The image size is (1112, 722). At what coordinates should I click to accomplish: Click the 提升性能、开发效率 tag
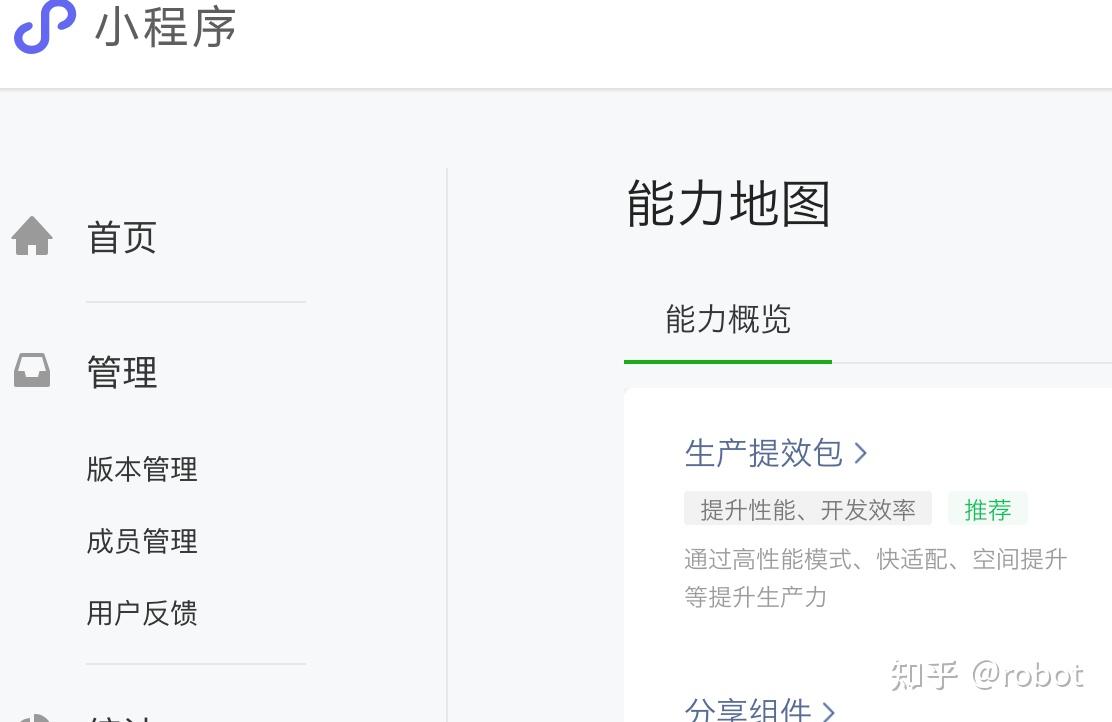point(808,509)
